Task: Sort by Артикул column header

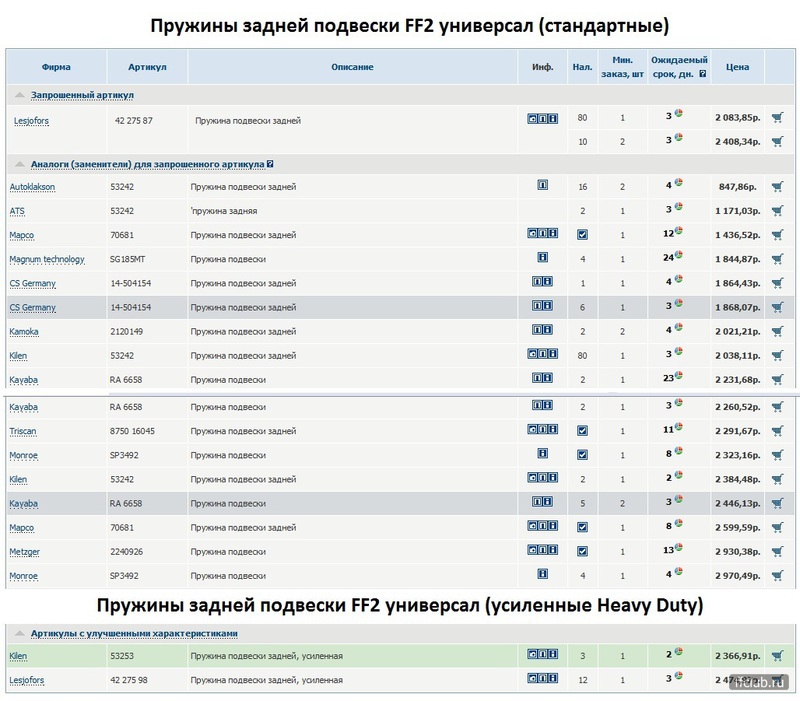Action: (147, 67)
